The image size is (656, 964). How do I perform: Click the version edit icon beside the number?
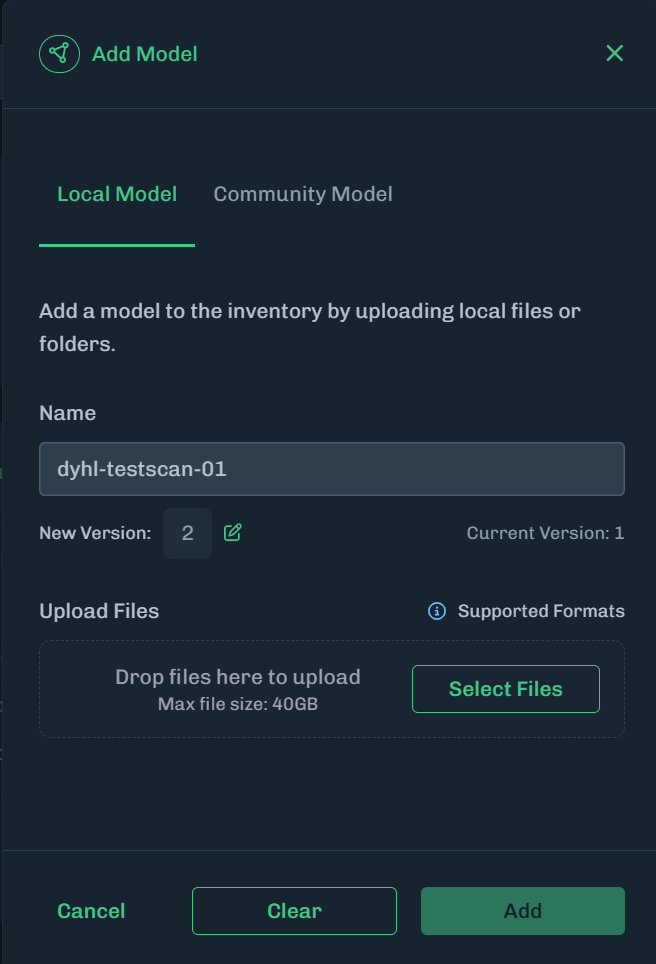coord(231,533)
